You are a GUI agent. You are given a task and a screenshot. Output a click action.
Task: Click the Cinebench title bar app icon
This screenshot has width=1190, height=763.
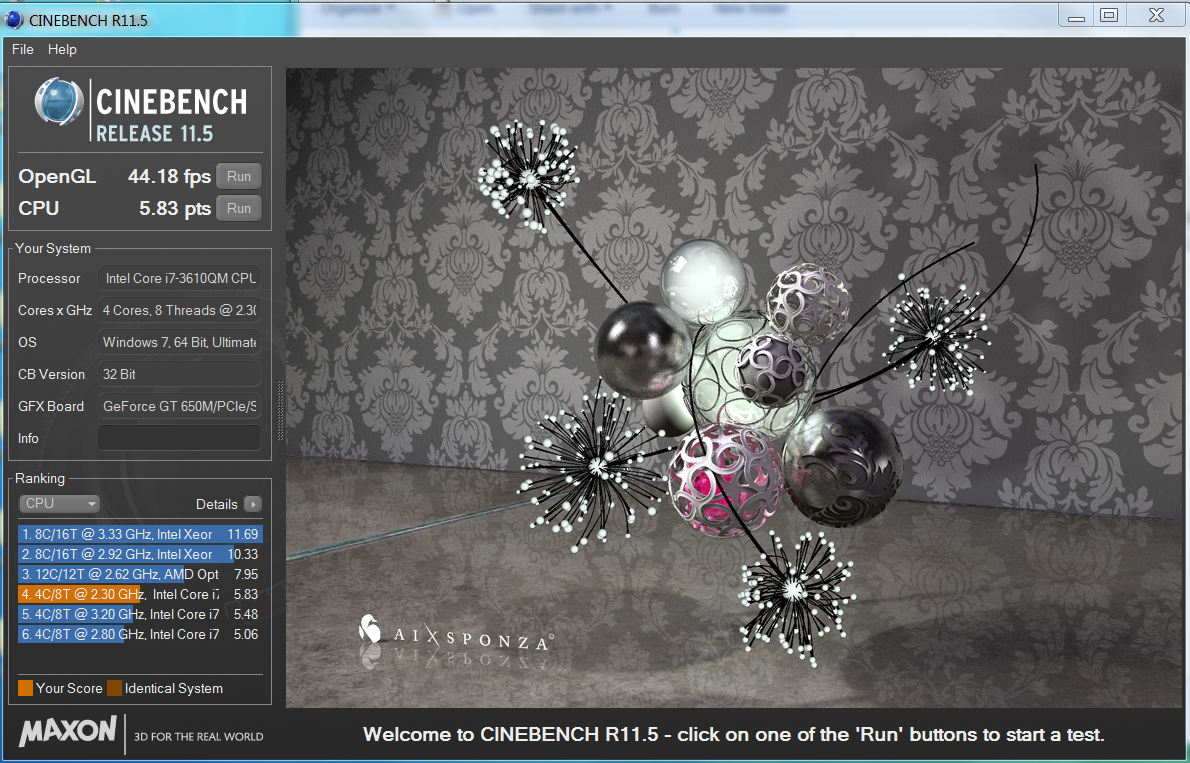(14, 20)
